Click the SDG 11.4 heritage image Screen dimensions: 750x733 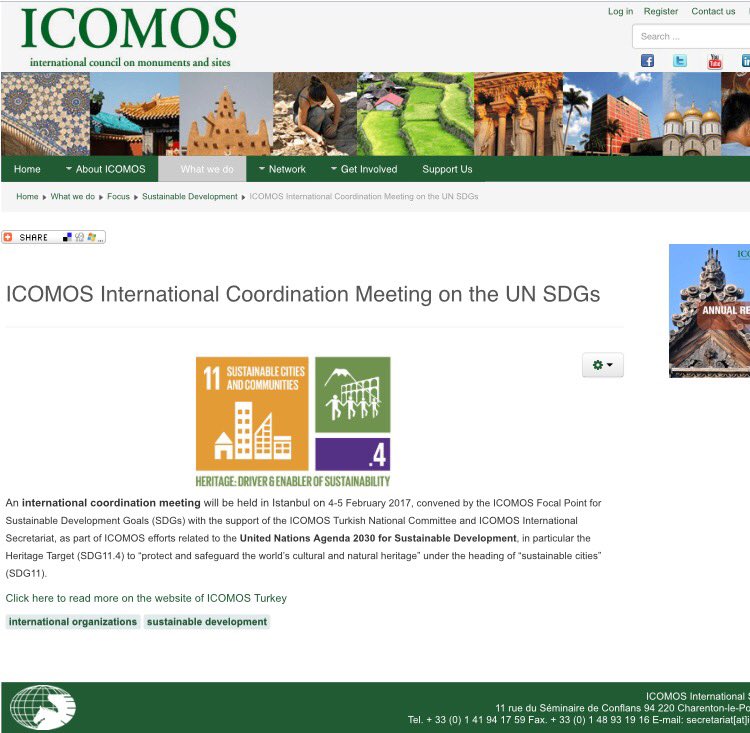tap(293, 422)
